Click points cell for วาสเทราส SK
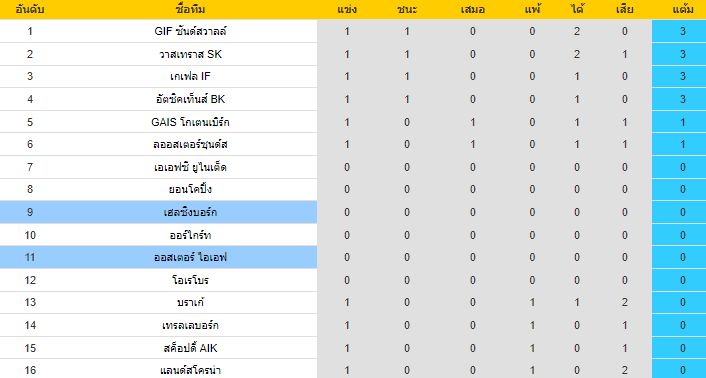The height and width of the screenshot is (378, 706). pos(679,54)
